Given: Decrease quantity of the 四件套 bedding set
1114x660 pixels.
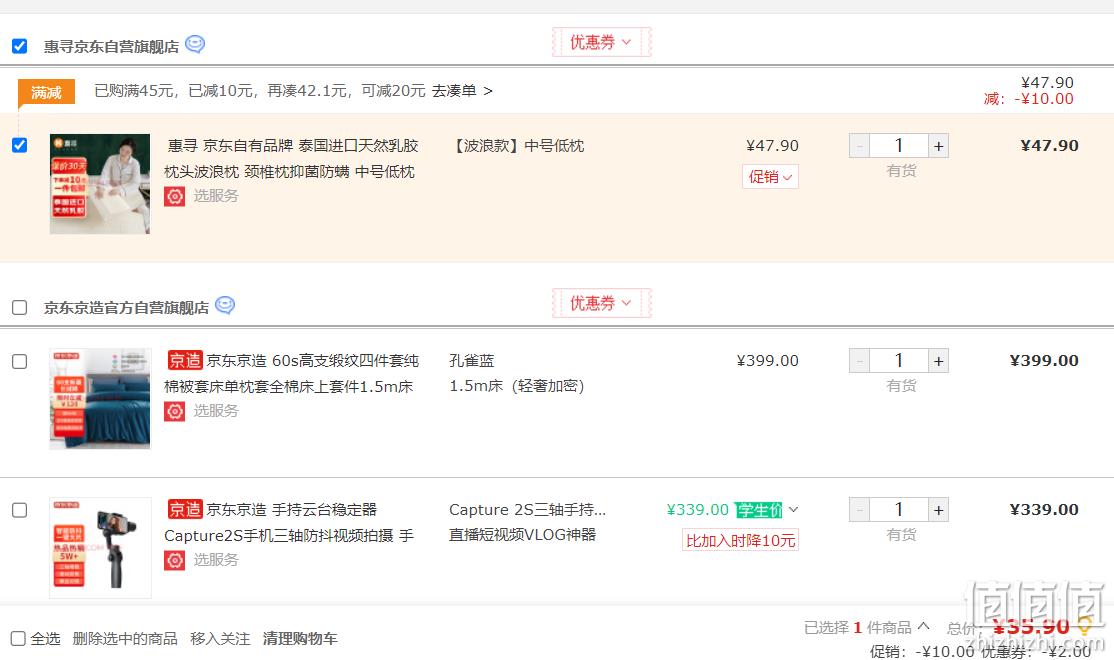Looking at the screenshot, I should point(860,361).
